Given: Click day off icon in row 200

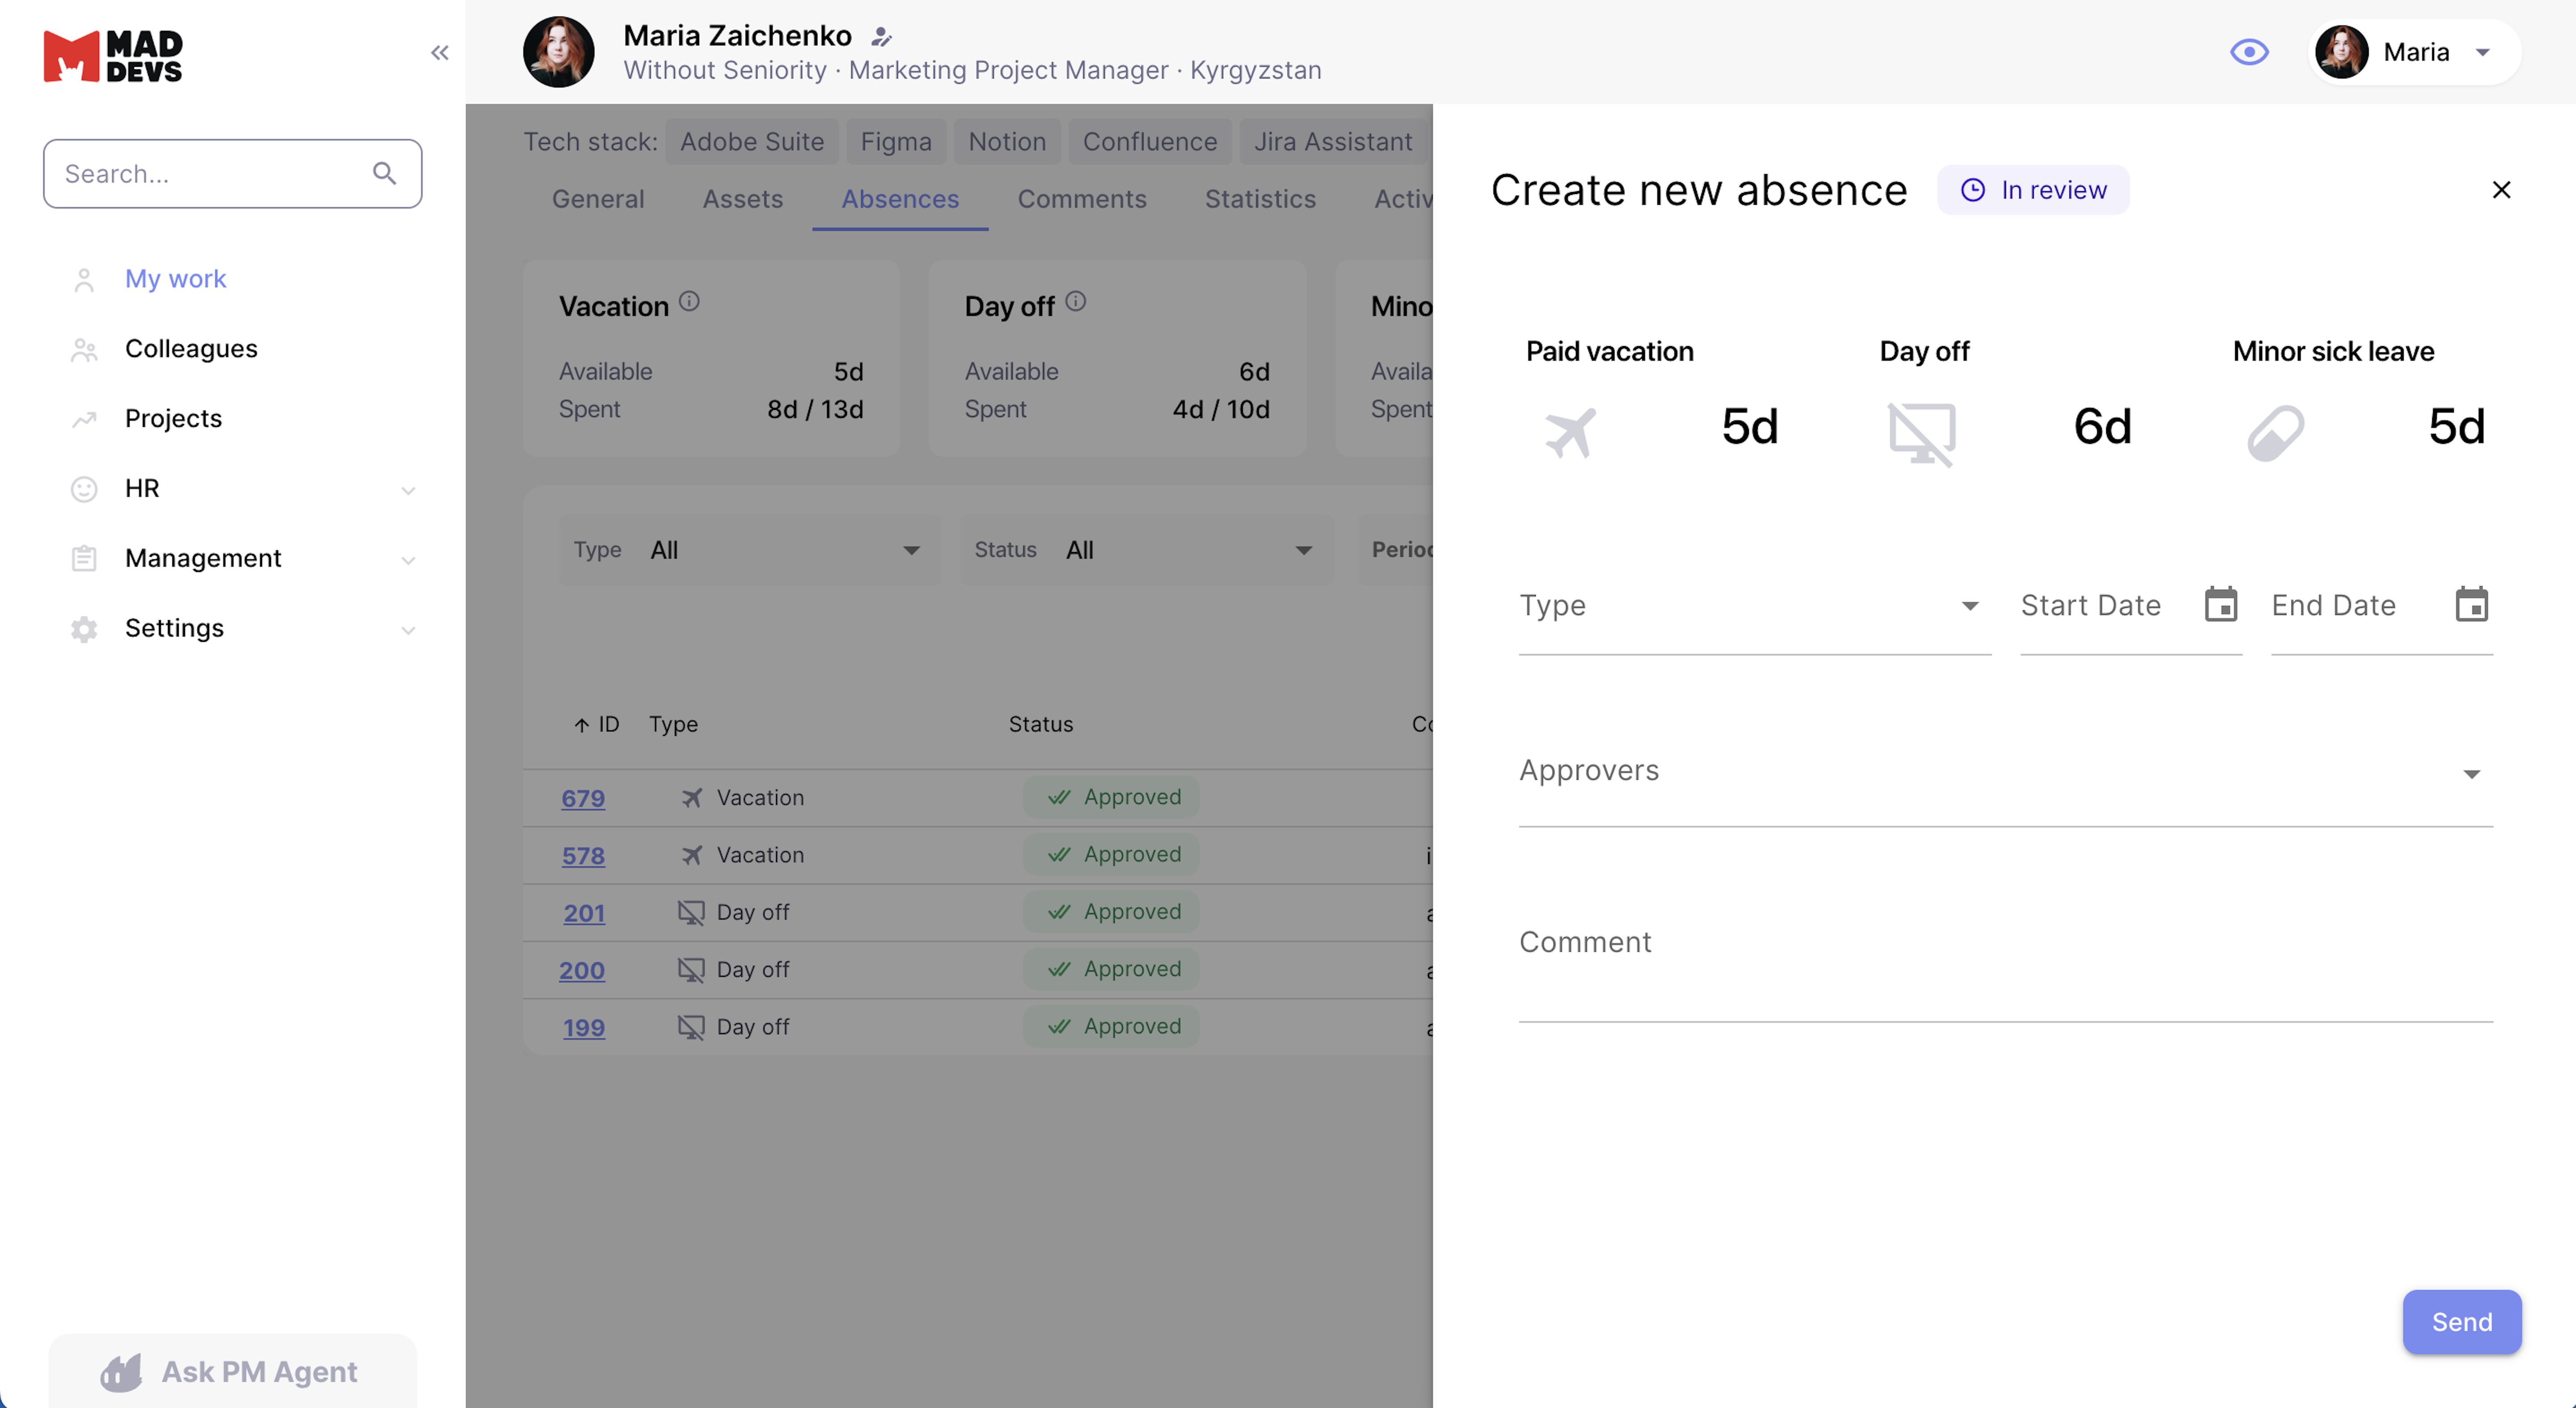Looking at the screenshot, I should tap(691, 970).
